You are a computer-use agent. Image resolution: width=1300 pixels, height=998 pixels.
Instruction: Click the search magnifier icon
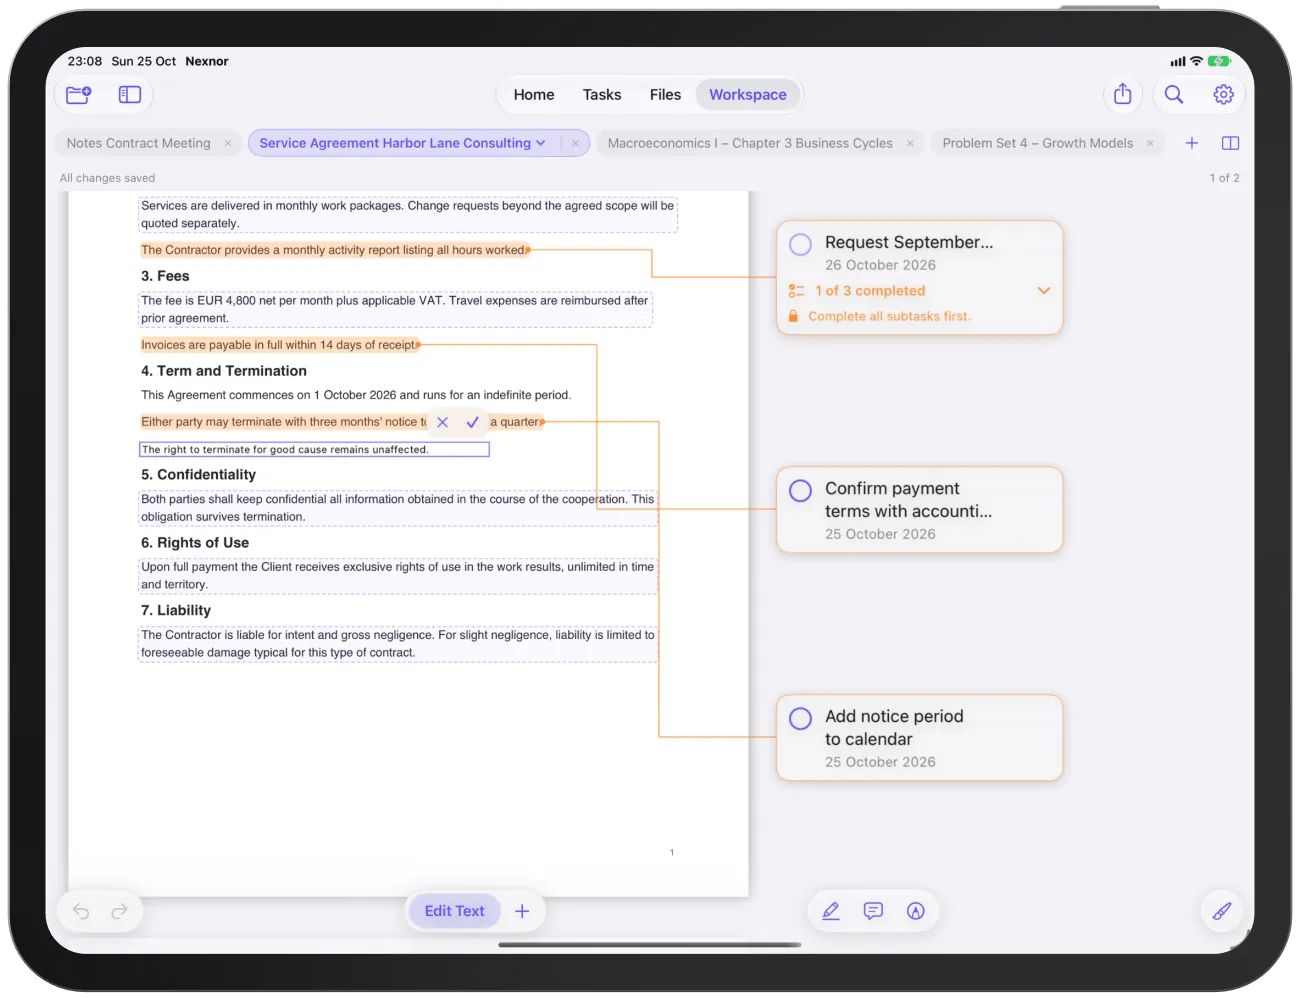[1174, 94]
